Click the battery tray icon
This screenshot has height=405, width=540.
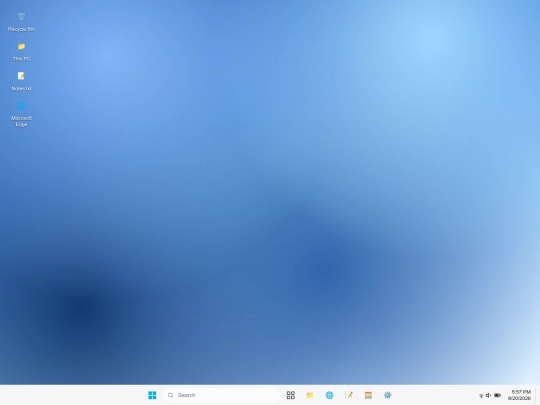497,395
